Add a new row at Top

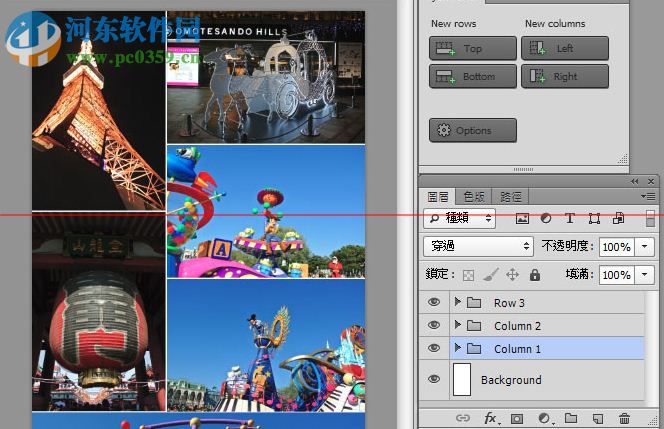[x=473, y=48]
